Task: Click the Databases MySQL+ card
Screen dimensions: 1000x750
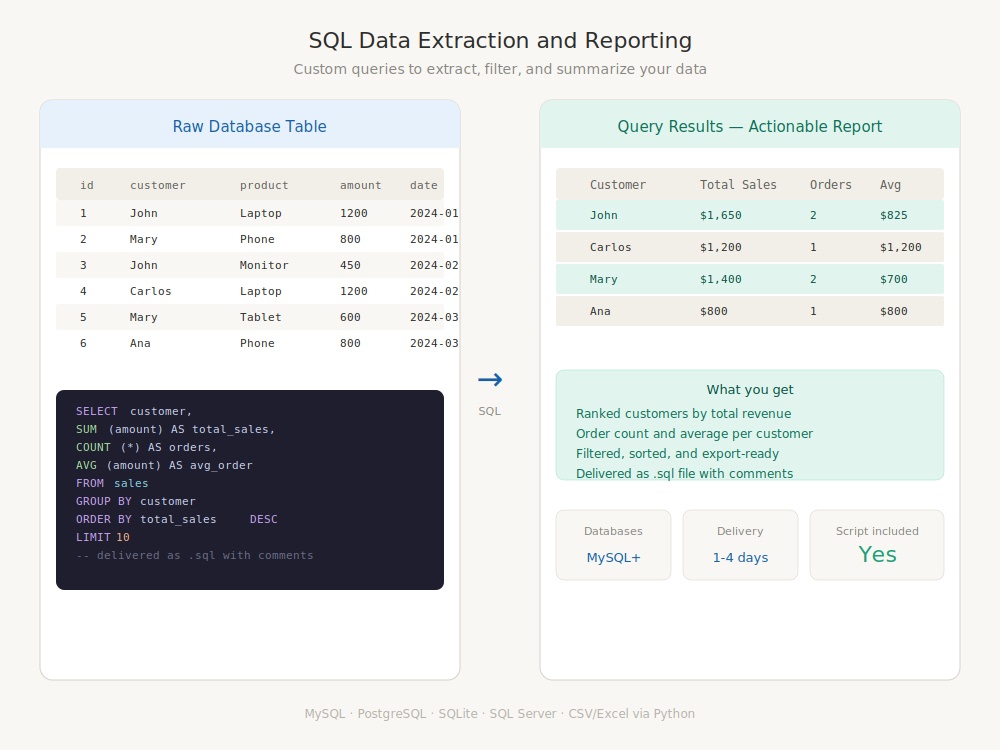Action: pos(613,545)
